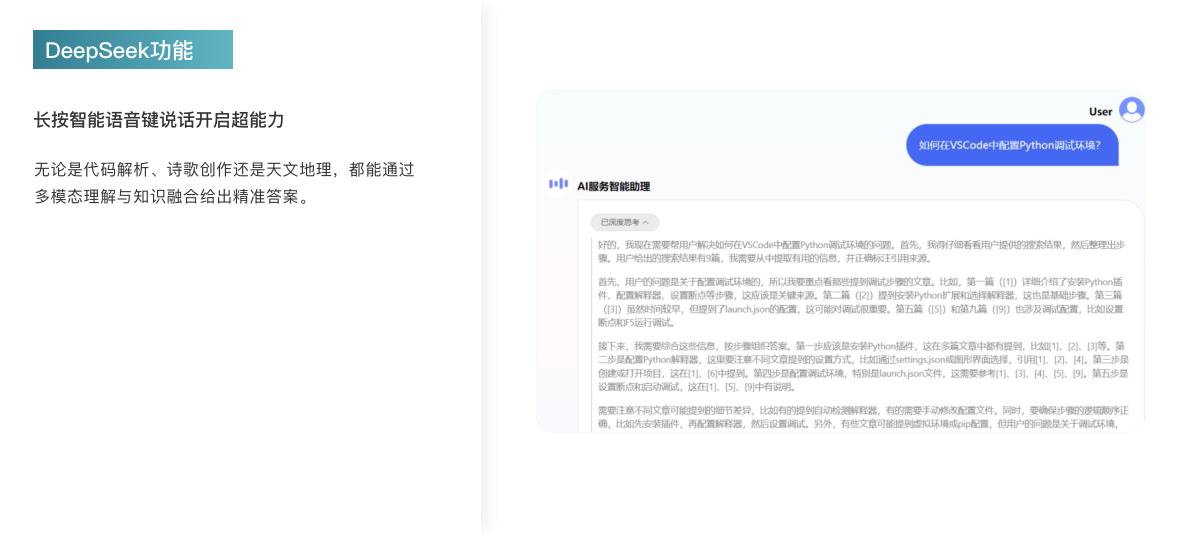Click the 多模态理解与知识融合 description line
The width and height of the screenshot is (1200, 536).
170,196
